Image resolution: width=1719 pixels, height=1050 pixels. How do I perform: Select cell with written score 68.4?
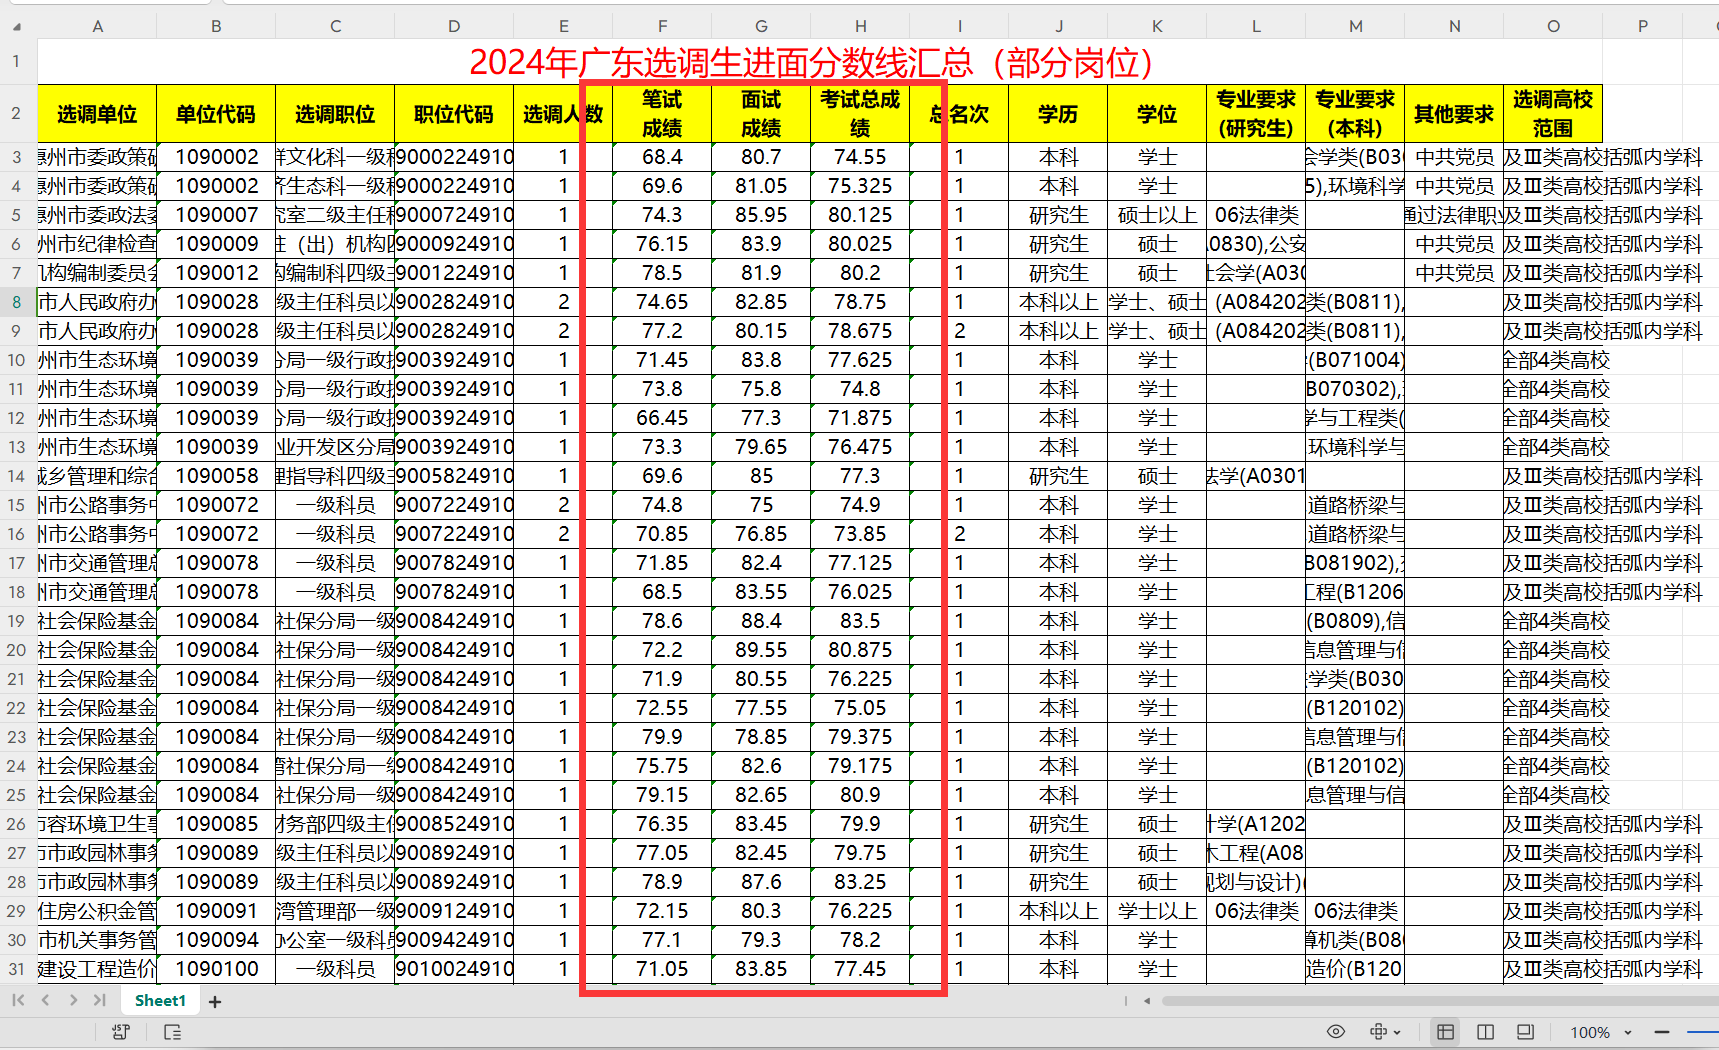[662, 157]
